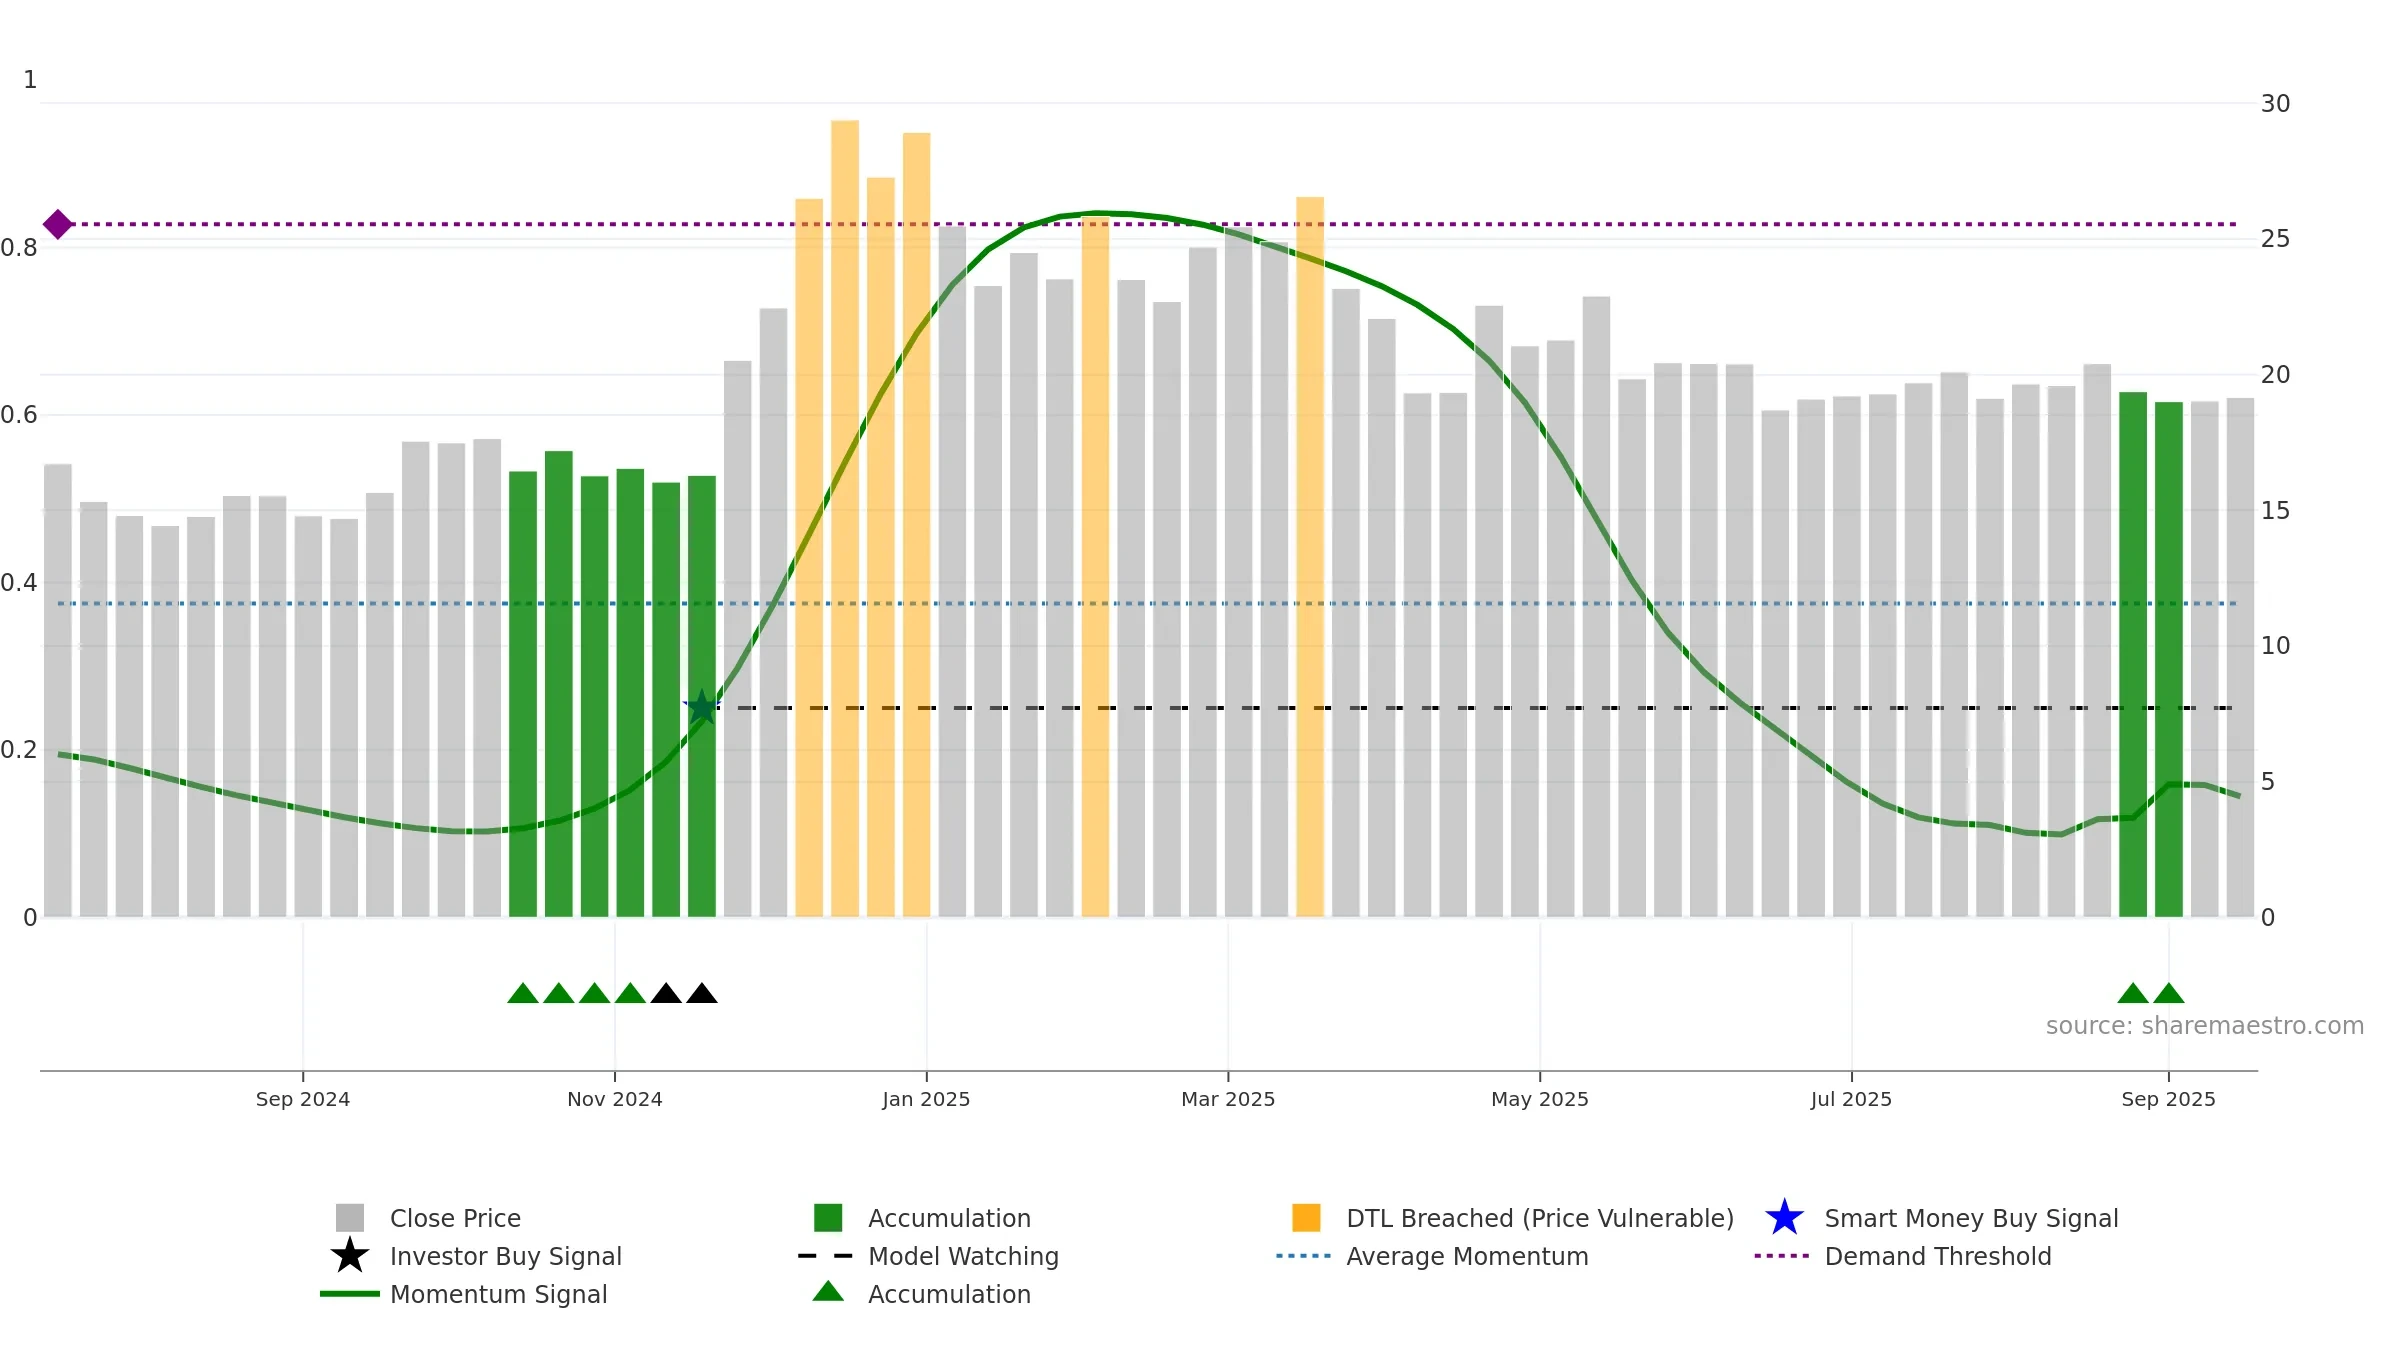The width and height of the screenshot is (2400, 1350).
Task: Click the green Accumulation triangle legend icon
Action: coord(828,1291)
